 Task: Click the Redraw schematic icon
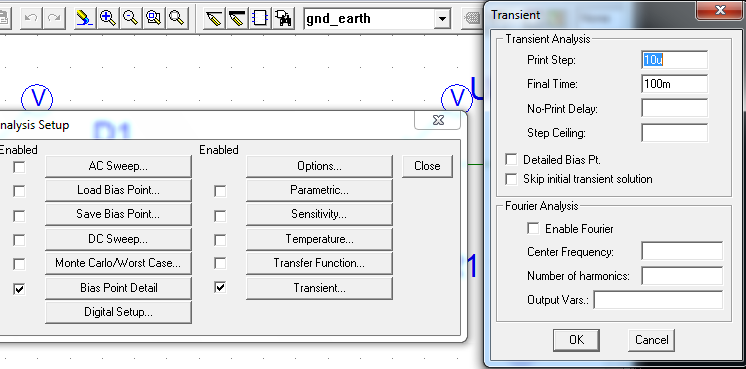(x=85, y=19)
